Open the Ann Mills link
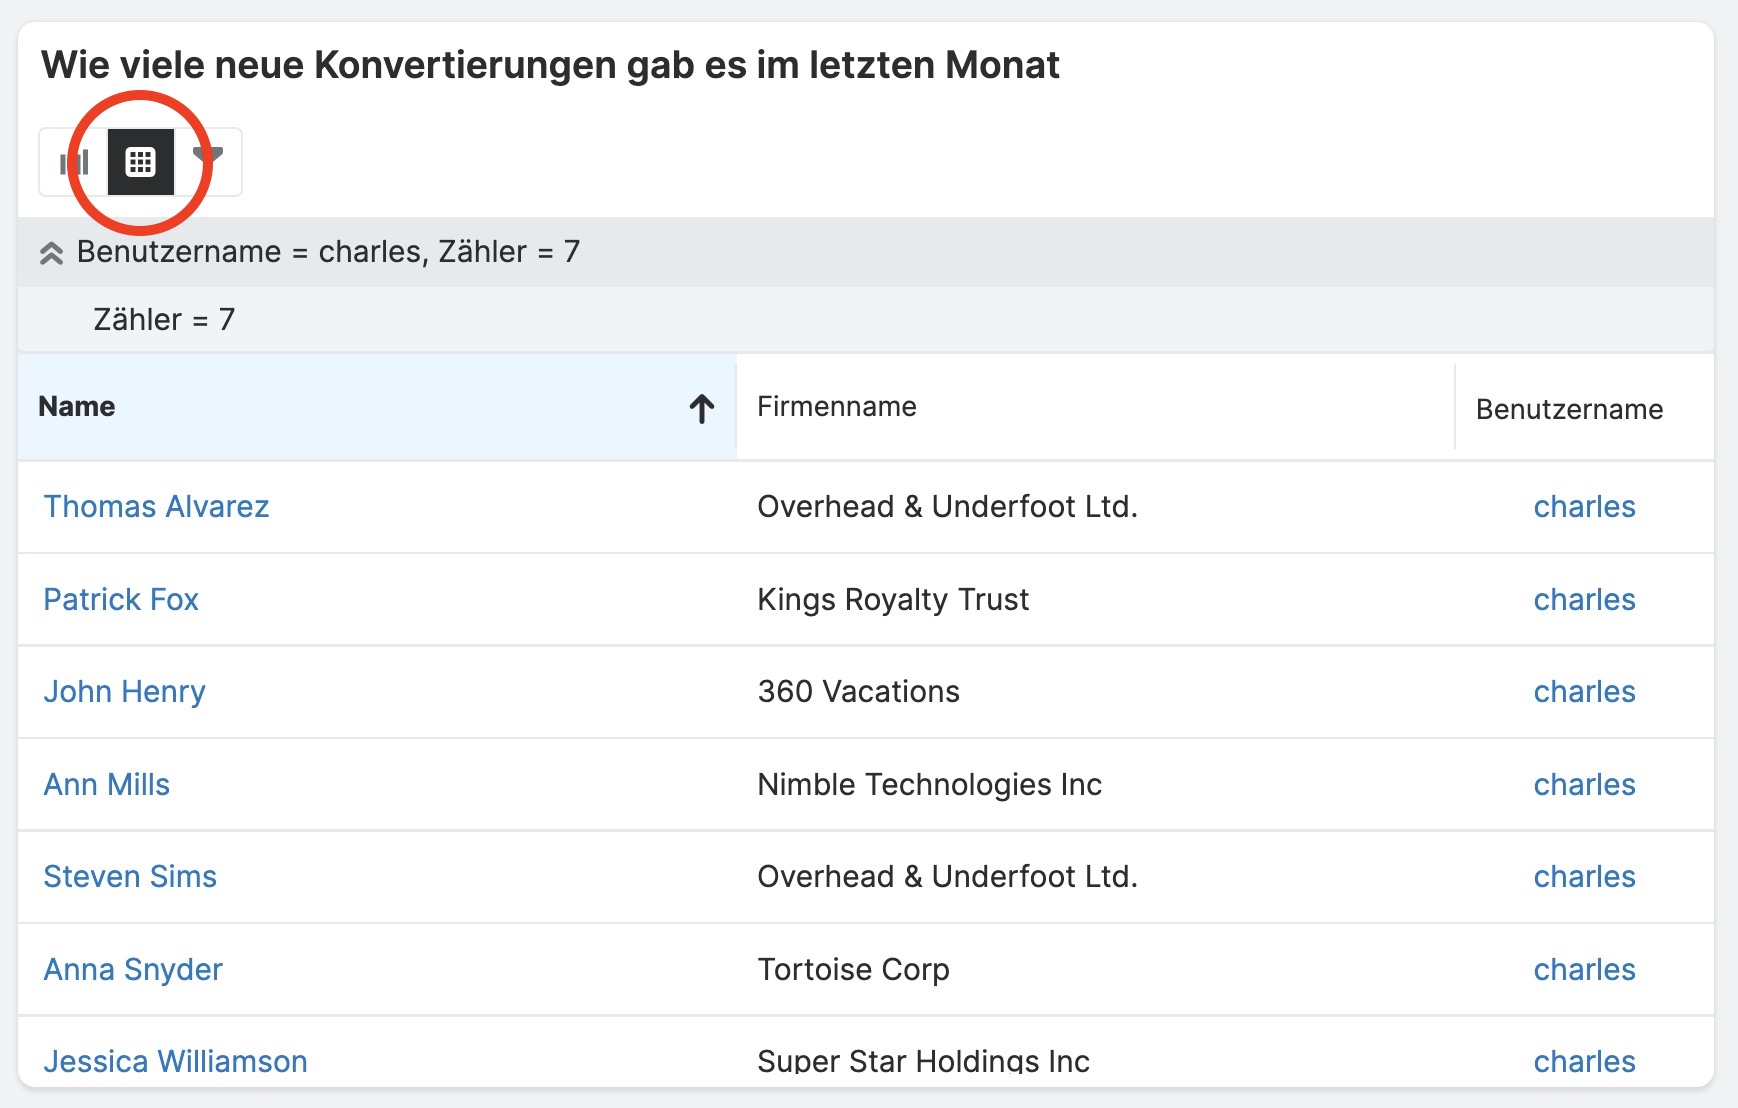The width and height of the screenshot is (1738, 1108). (106, 785)
